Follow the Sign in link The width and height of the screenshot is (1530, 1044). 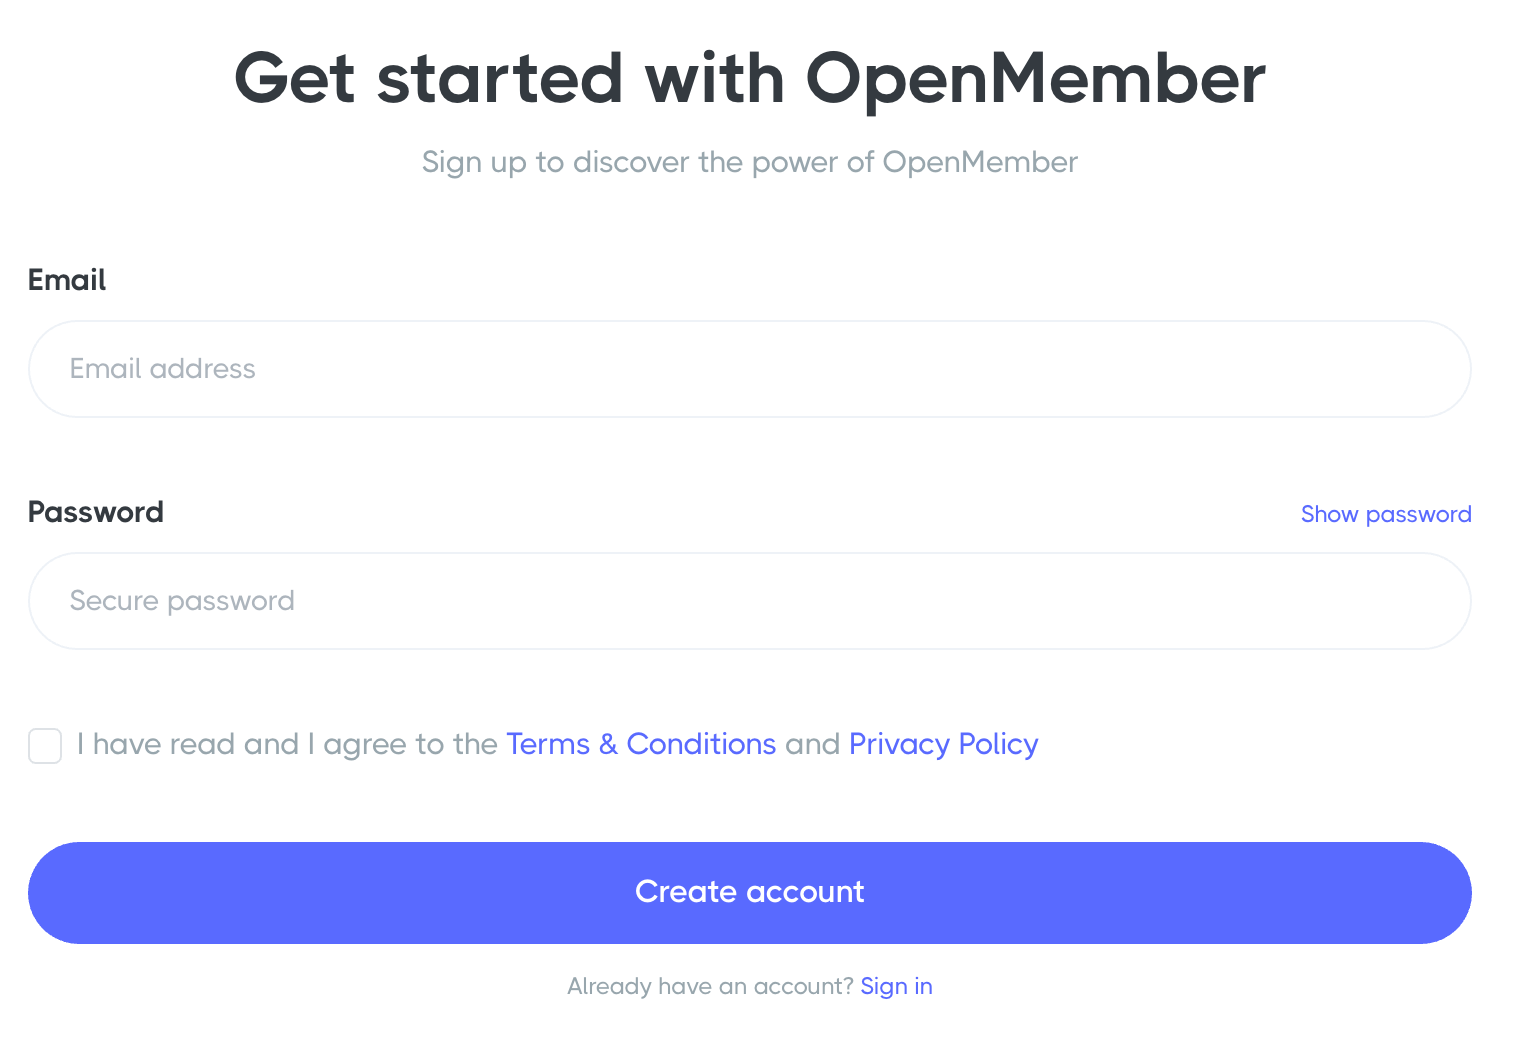tap(896, 986)
